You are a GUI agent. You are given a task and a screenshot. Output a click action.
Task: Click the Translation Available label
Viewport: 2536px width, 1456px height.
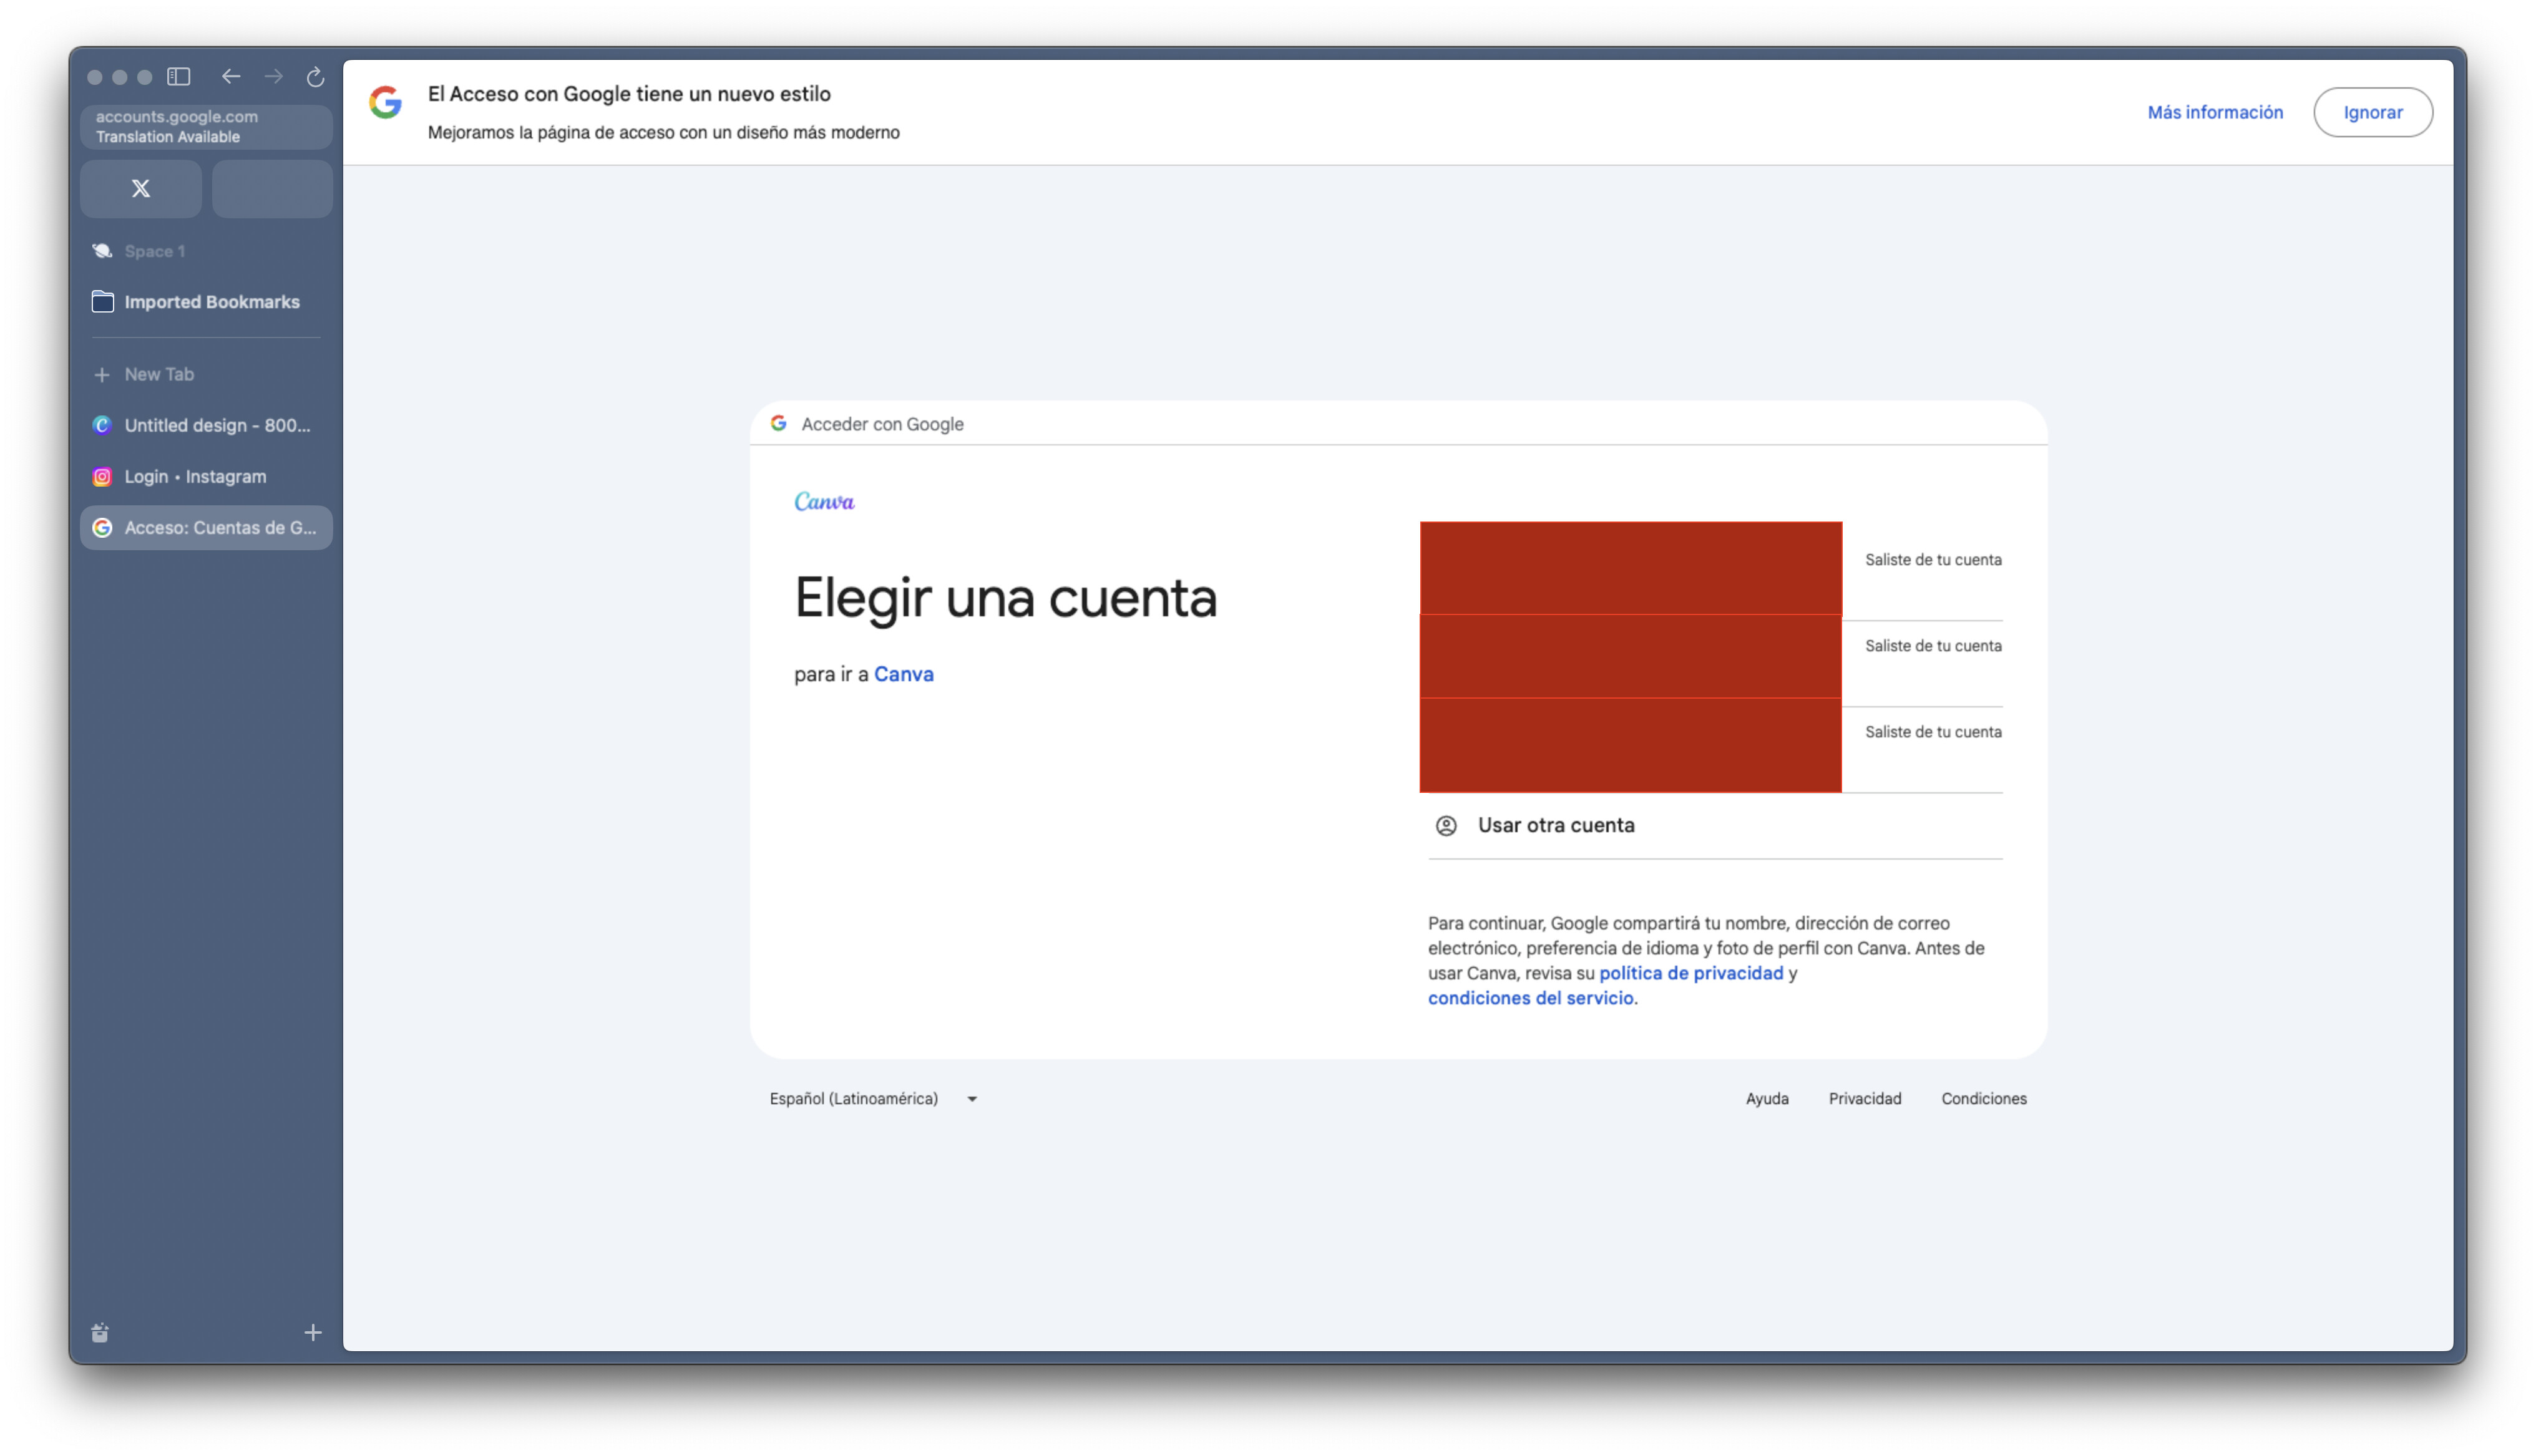click(x=168, y=137)
